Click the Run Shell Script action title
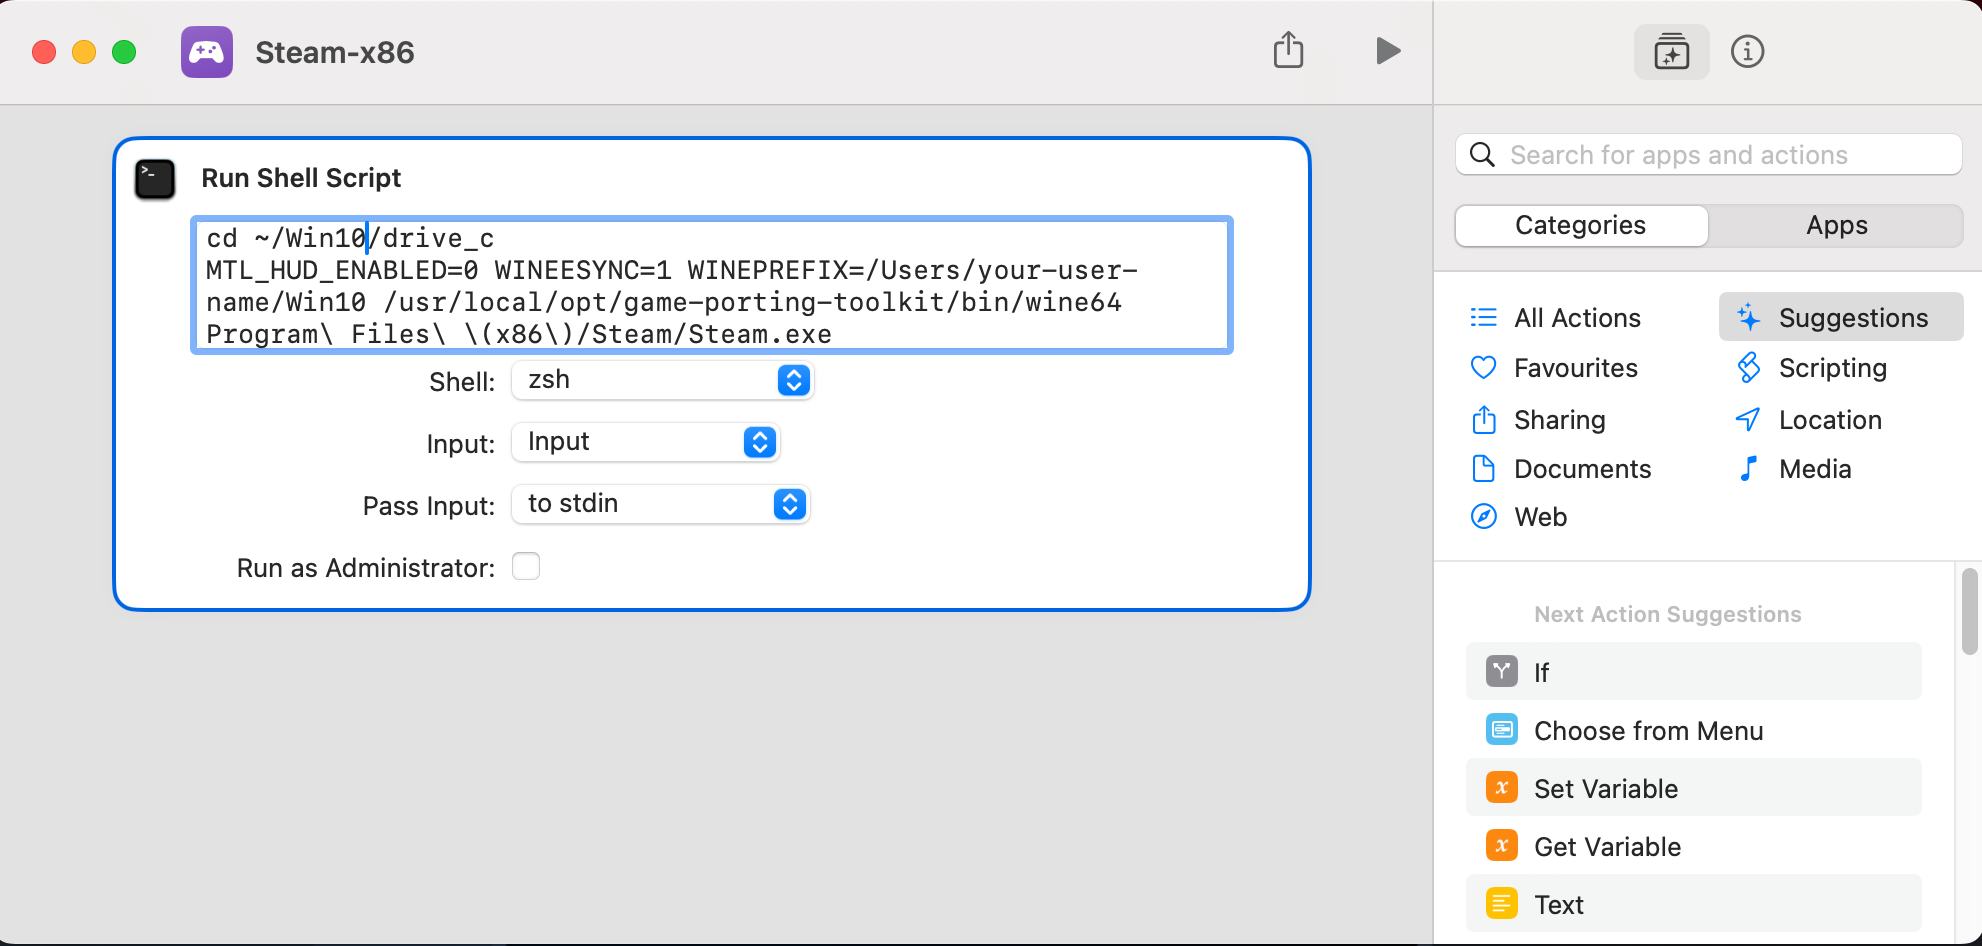The width and height of the screenshot is (1982, 946). [301, 178]
